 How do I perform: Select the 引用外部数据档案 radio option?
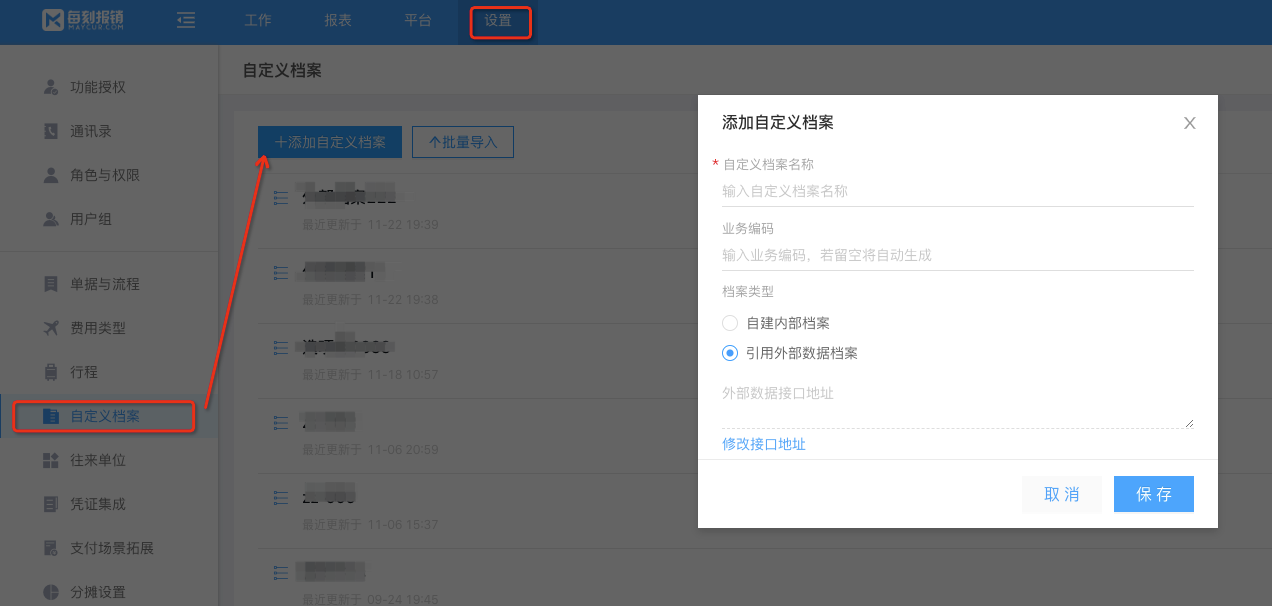pyautogui.click(x=730, y=353)
